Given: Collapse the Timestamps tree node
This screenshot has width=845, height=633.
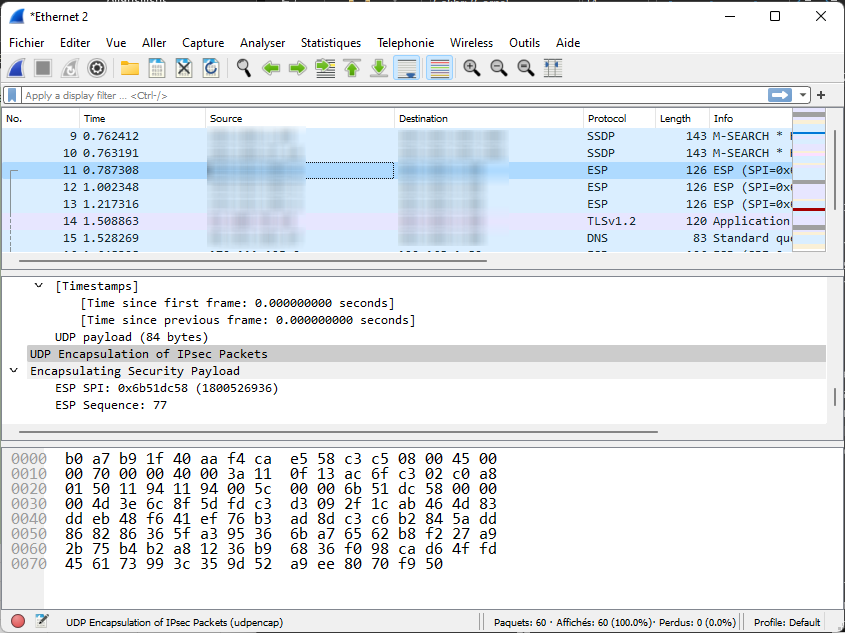Looking at the screenshot, I should click(39, 286).
